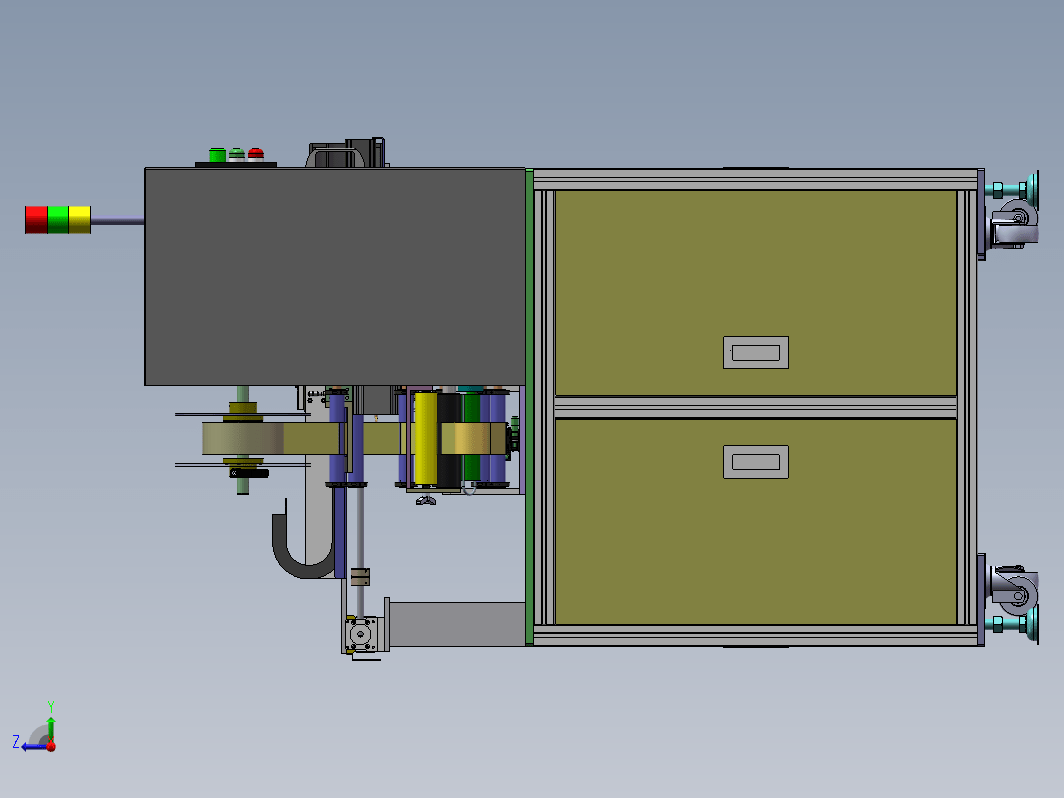Select the wing nut below the rollers
Screen dimensions: 1064x798
426,501
